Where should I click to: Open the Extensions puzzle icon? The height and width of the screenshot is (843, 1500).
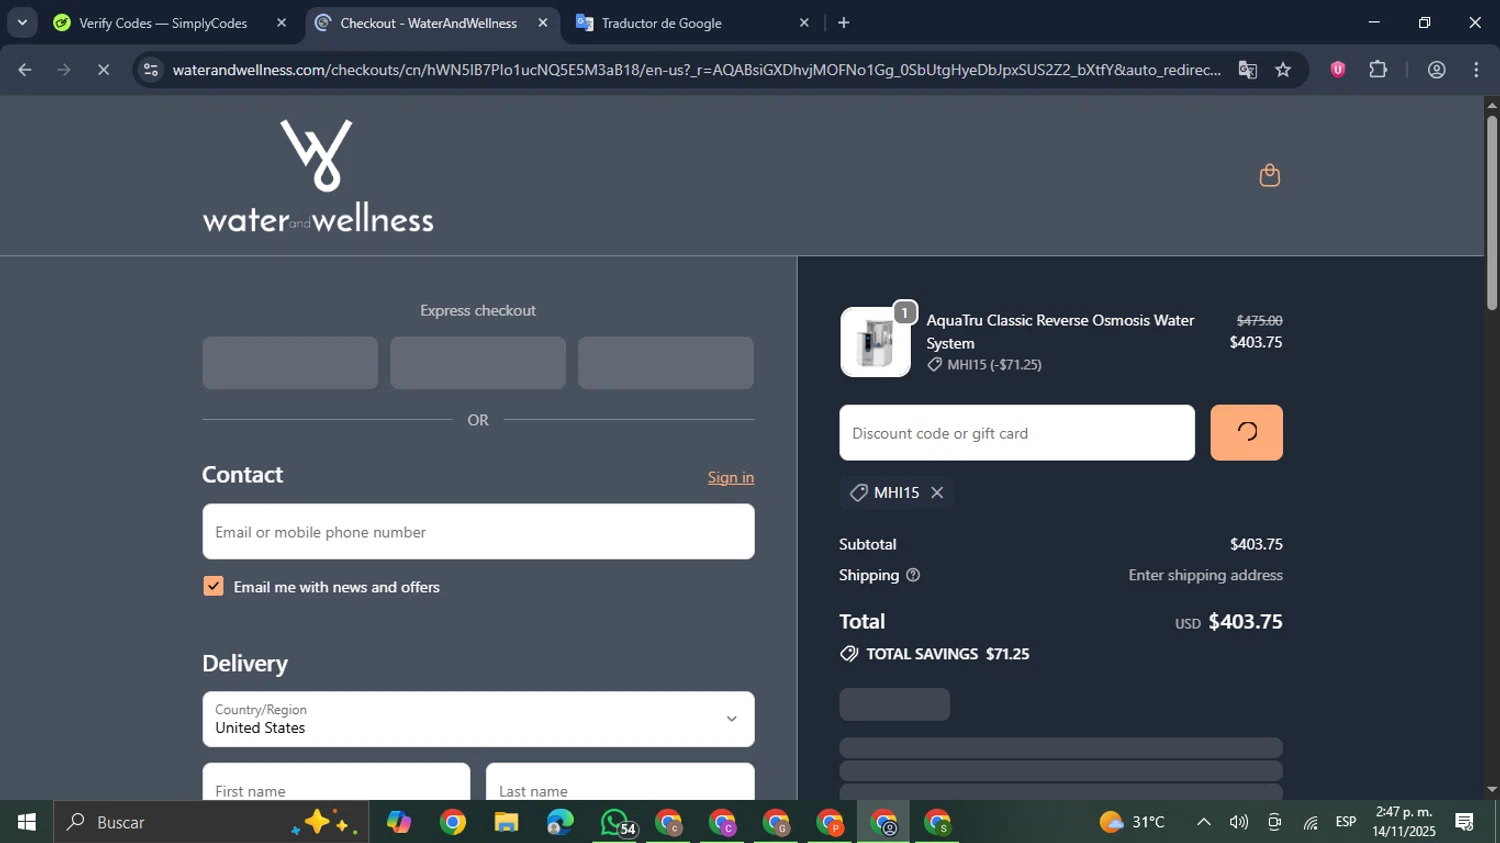[x=1378, y=70]
